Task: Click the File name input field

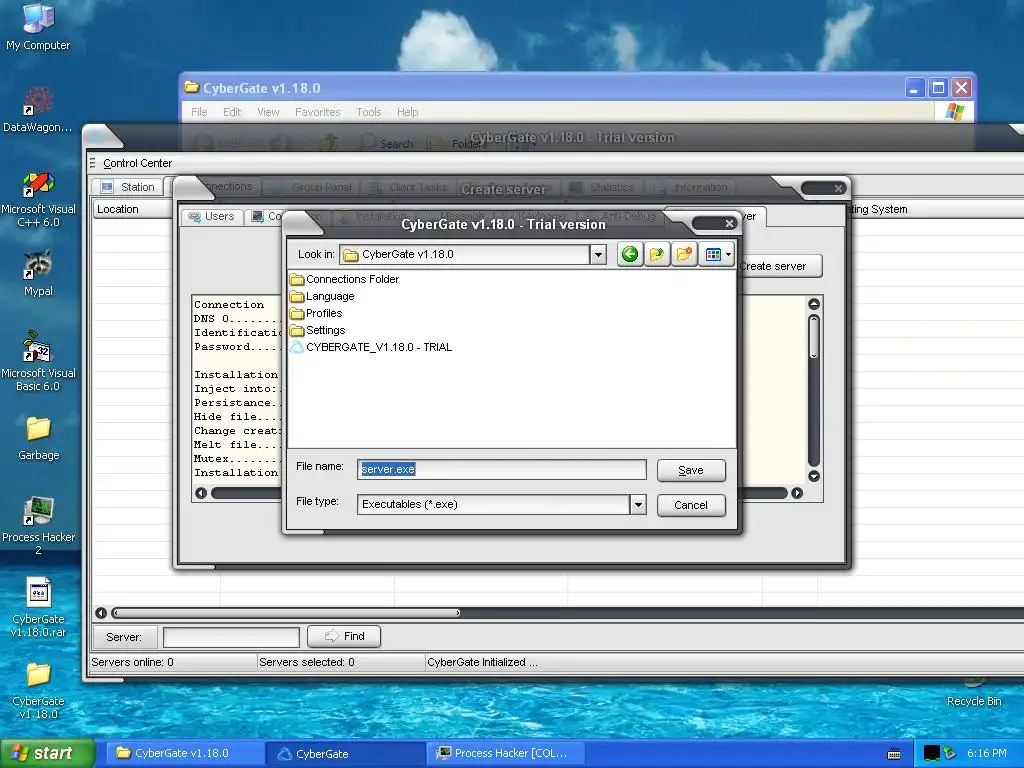Action: pos(502,470)
